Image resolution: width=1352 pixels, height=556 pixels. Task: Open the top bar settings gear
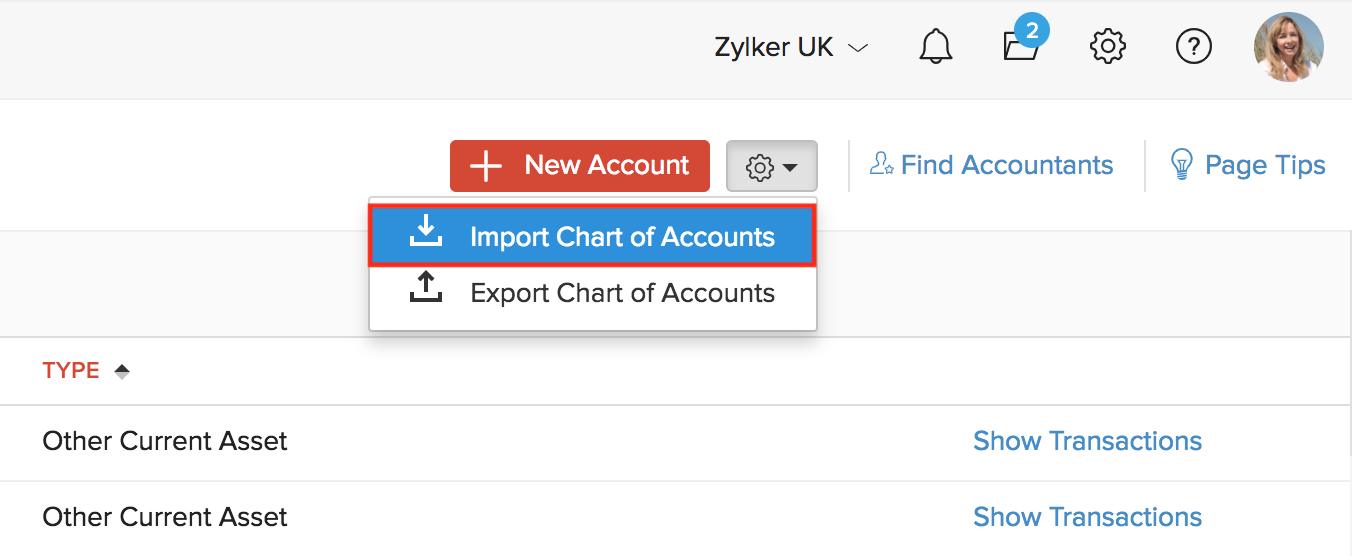click(1108, 47)
